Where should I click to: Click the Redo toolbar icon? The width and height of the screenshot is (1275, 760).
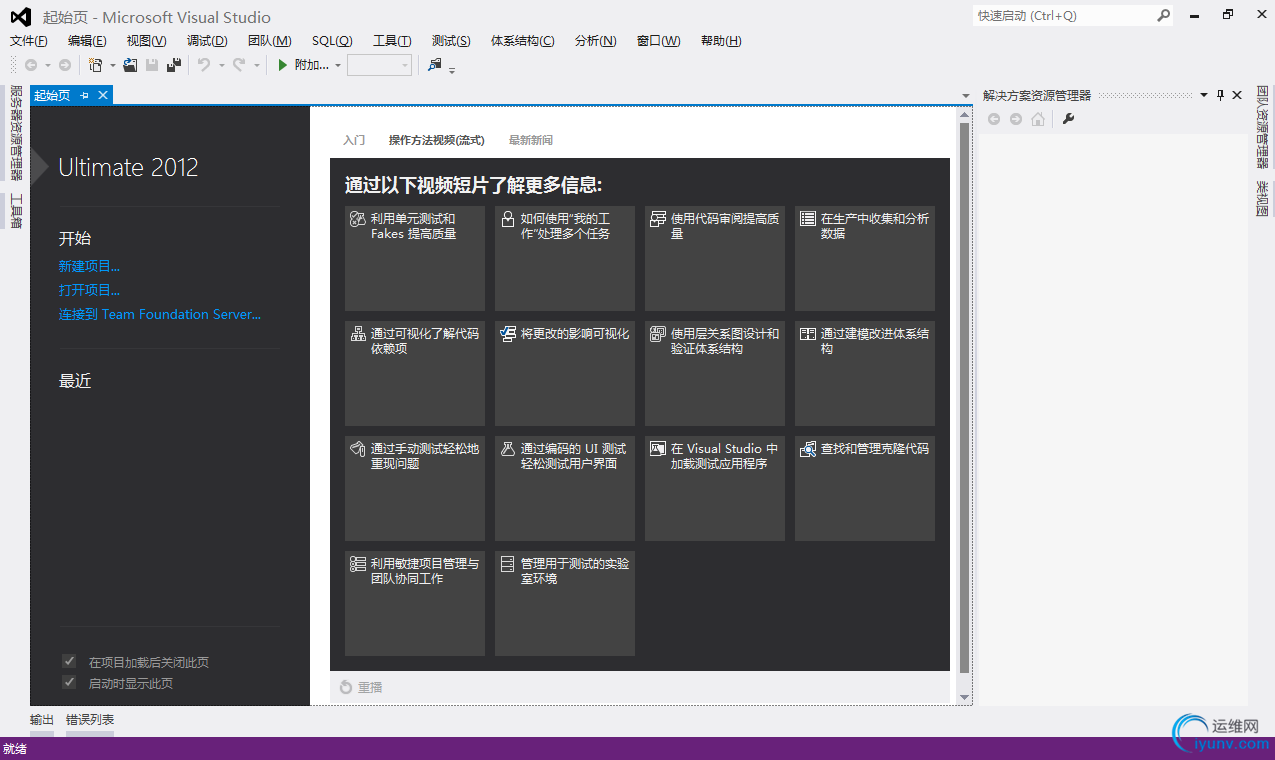pos(239,65)
